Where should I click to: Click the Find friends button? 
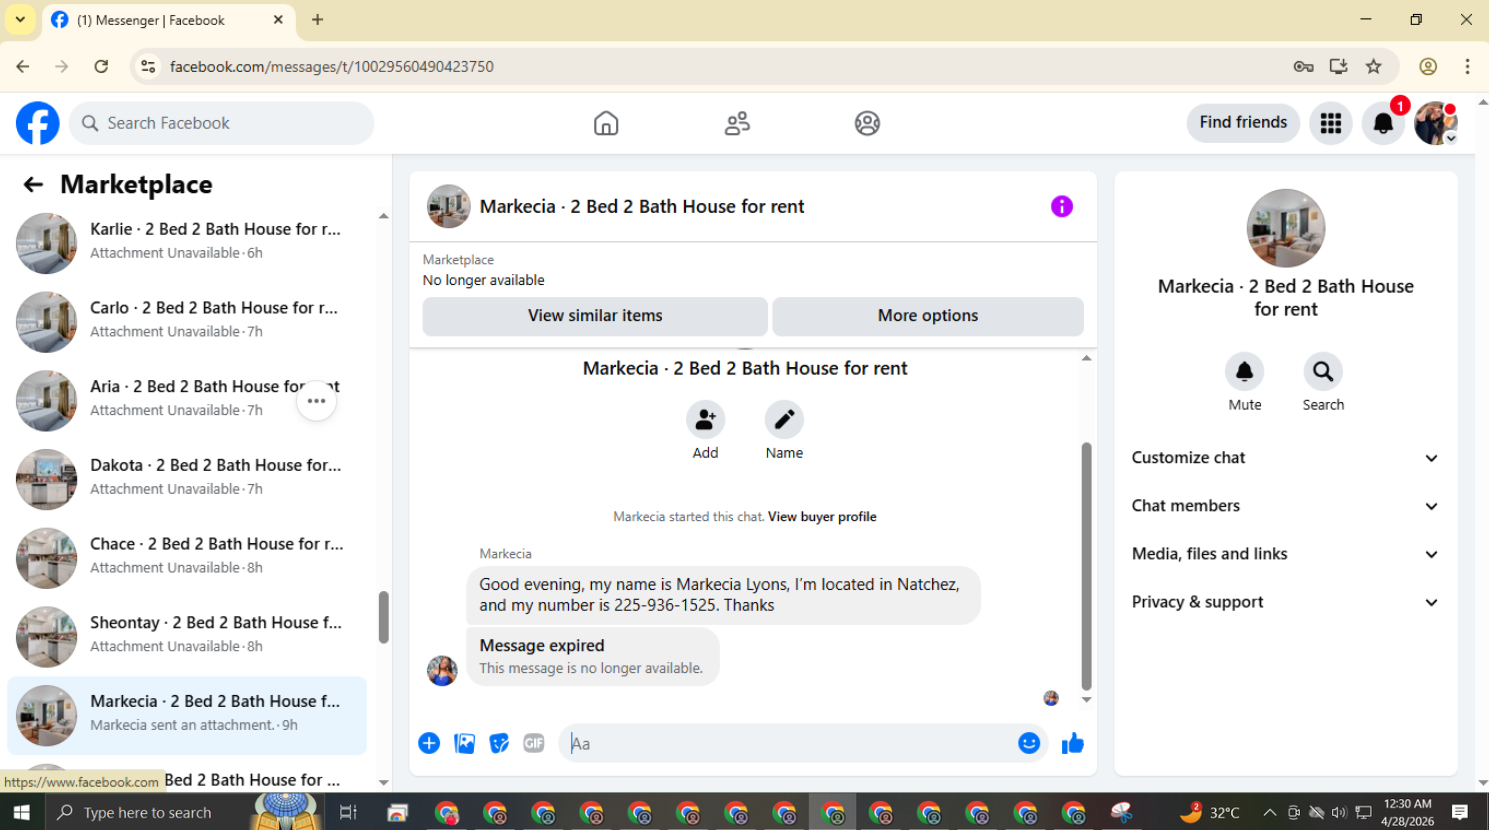[x=1243, y=123]
